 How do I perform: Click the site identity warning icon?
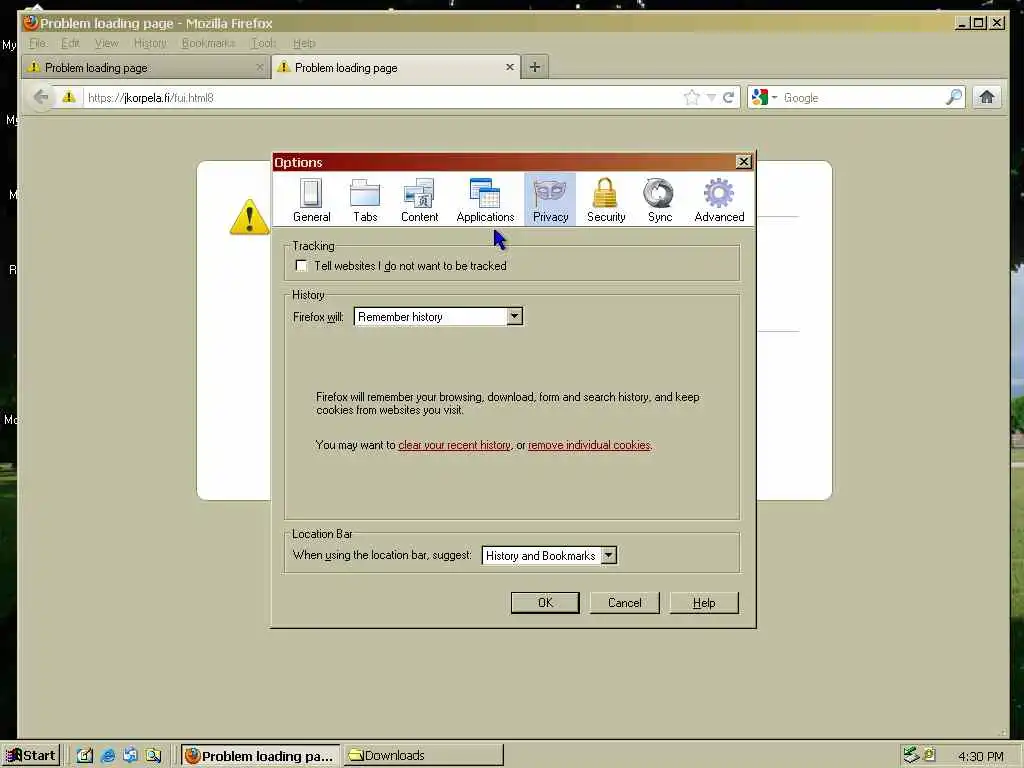click(x=69, y=97)
